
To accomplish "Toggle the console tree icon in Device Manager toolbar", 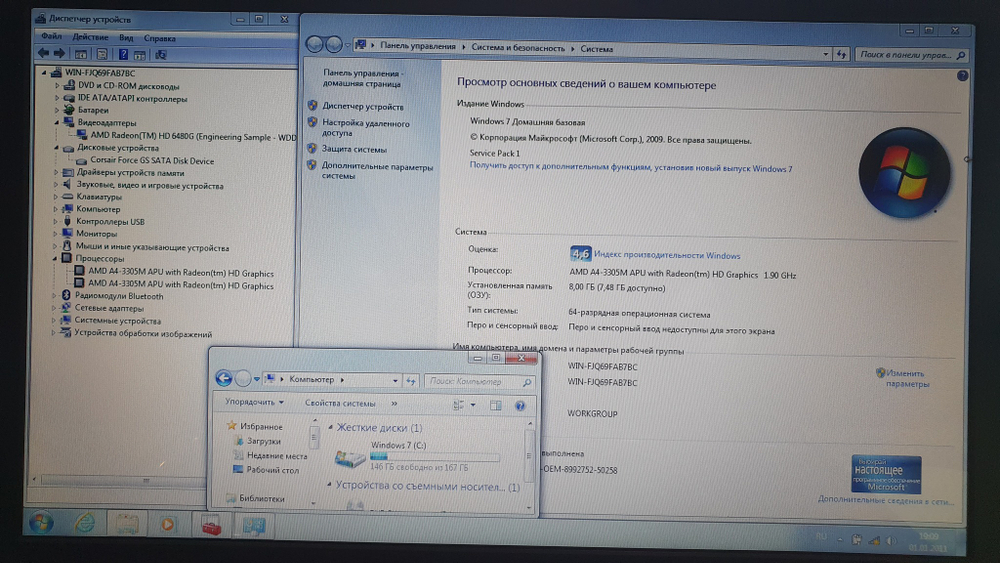I will [x=80, y=54].
